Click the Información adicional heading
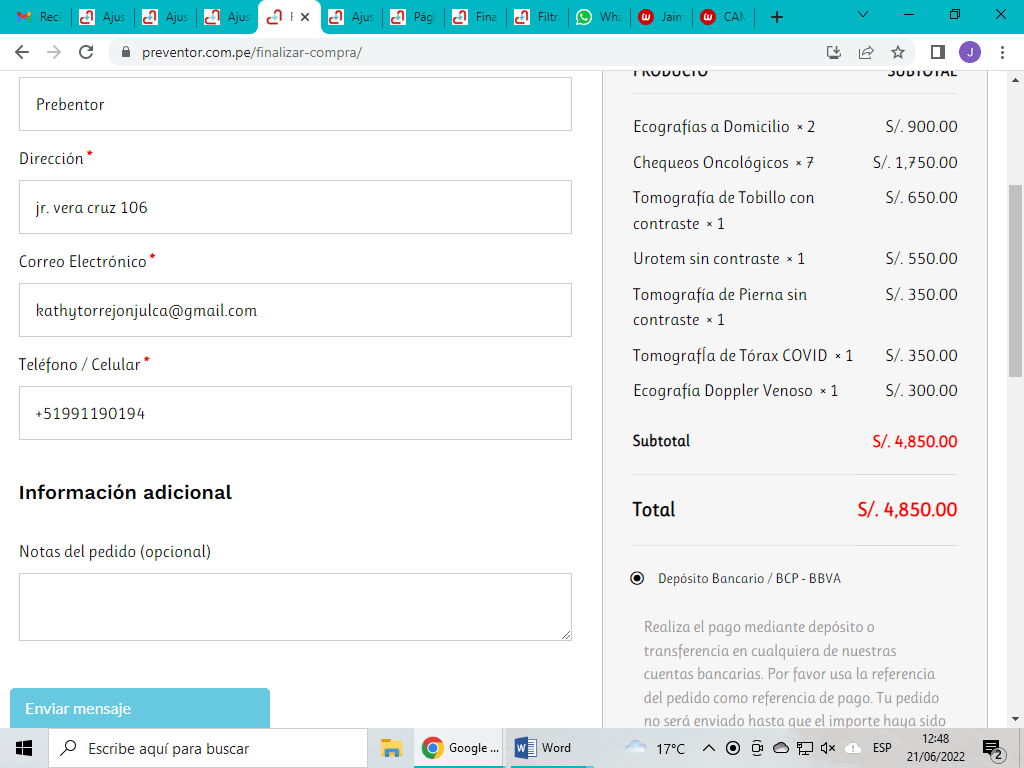This screenshot has width=1024, height=768. [125, 492]
